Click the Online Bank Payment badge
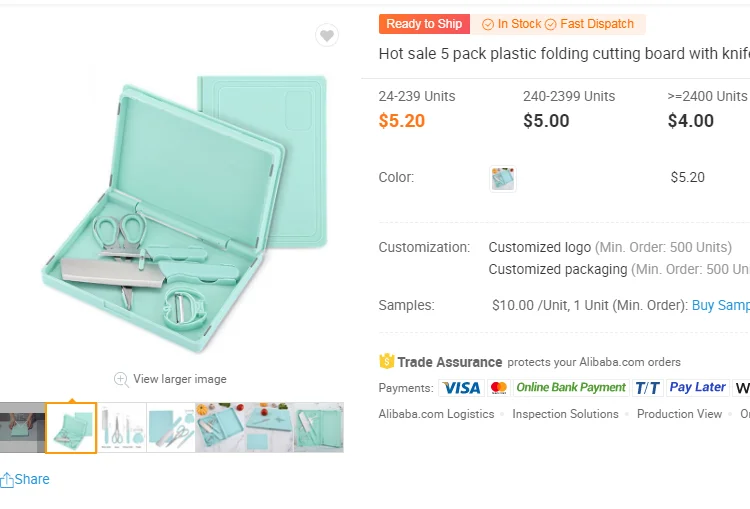Image resolution: width=750 pixels, height=509 pixels. click(x=571, y=388)
